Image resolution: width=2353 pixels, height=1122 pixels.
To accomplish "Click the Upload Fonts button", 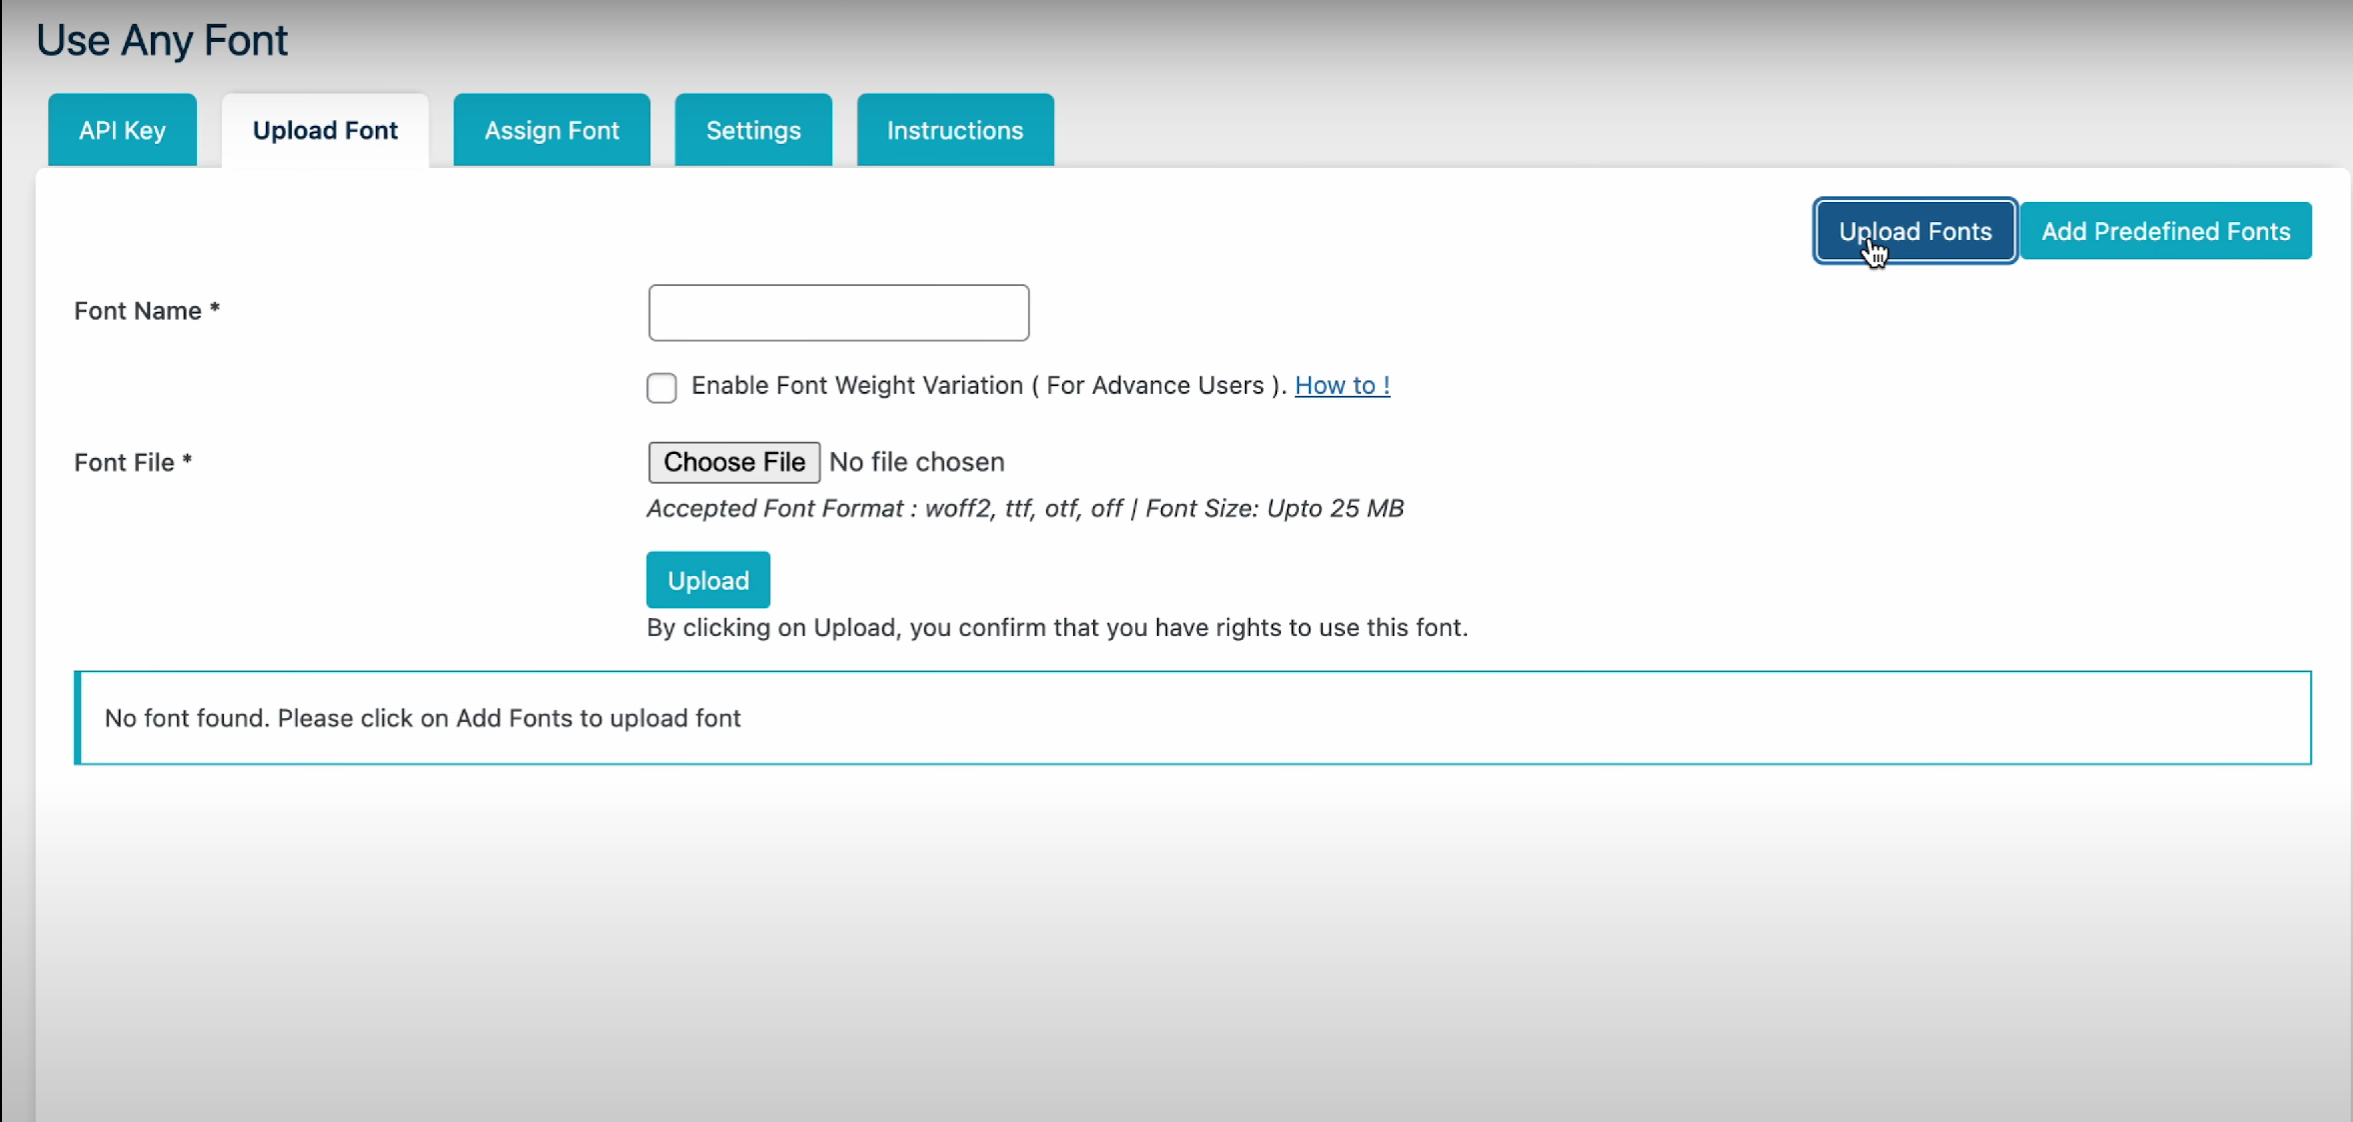I will [x=1914, y=231].
